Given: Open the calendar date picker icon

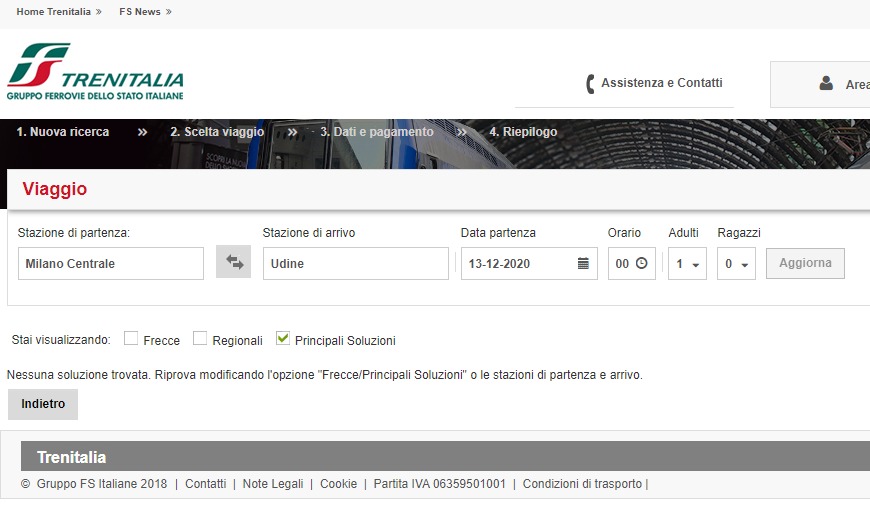Looking at the screenshot, I should tap(583, 263).
